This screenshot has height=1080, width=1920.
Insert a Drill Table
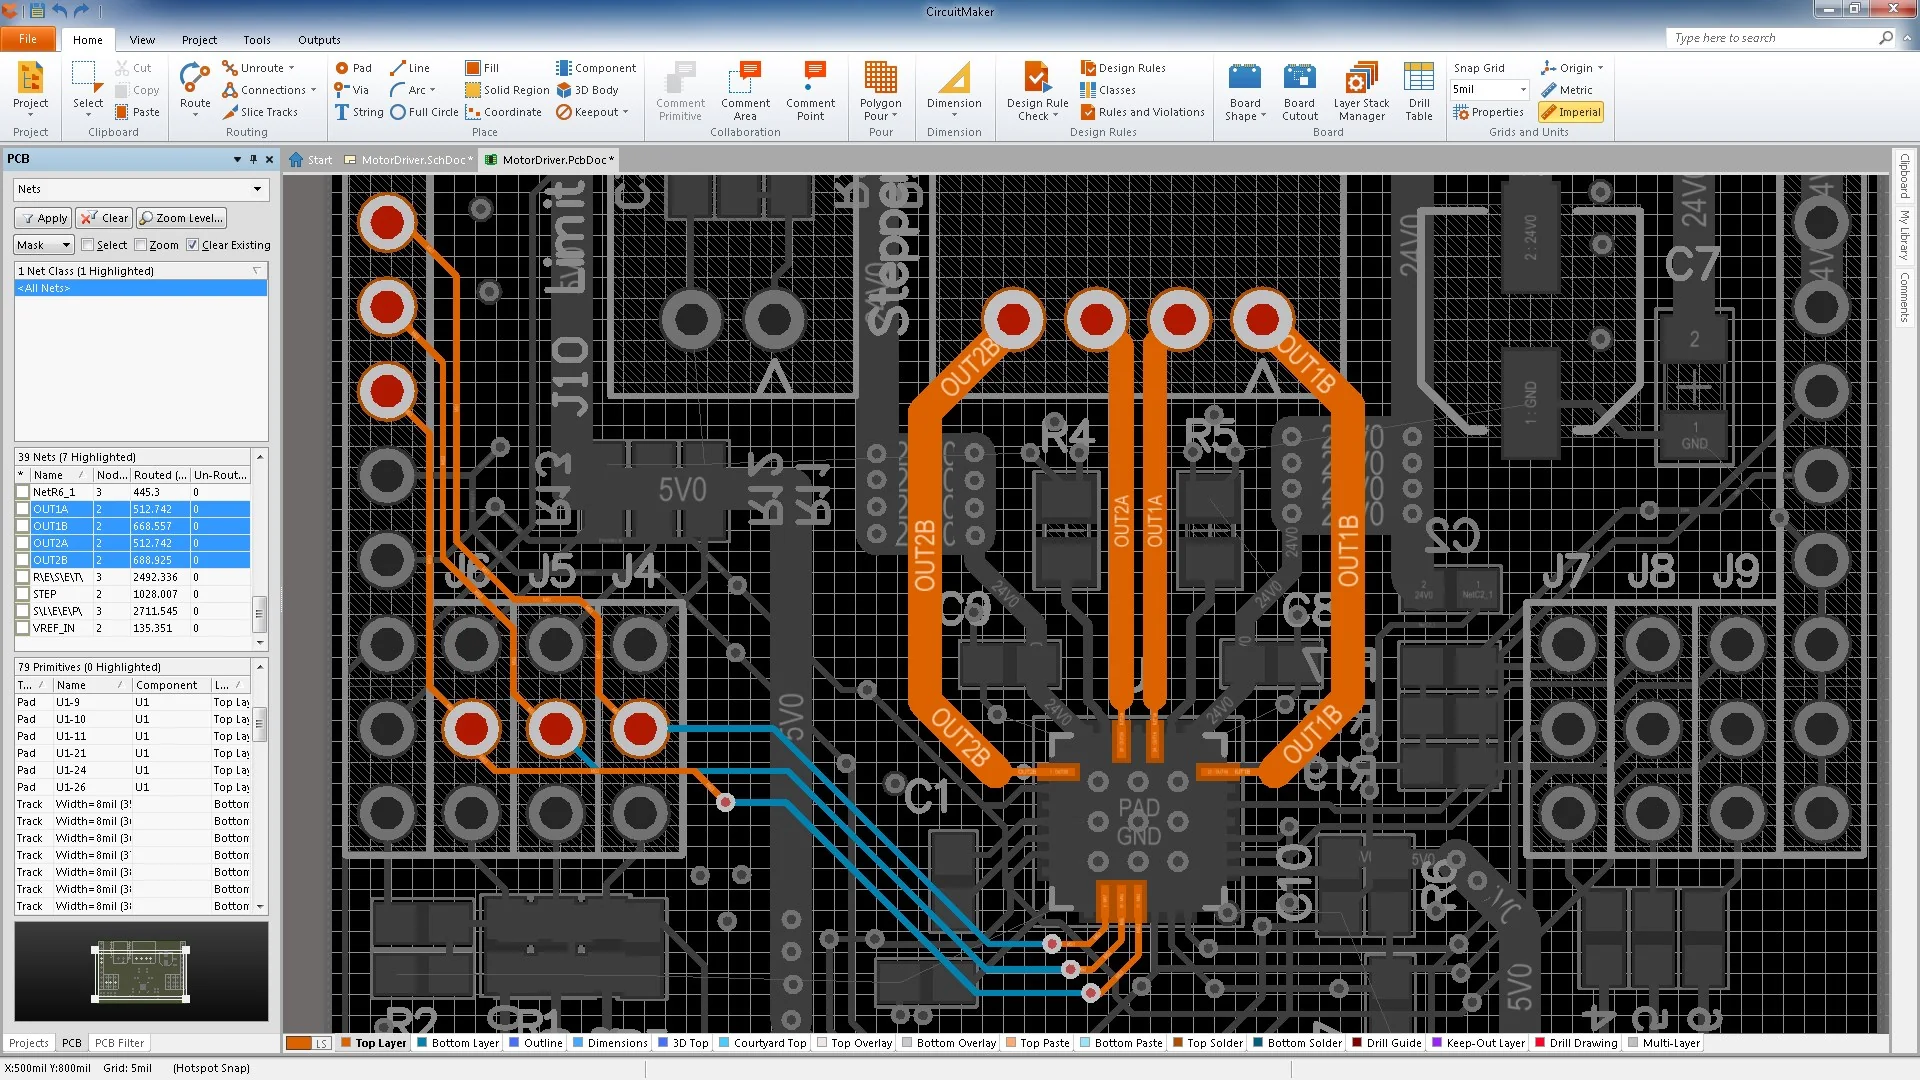pos(1418,90)
